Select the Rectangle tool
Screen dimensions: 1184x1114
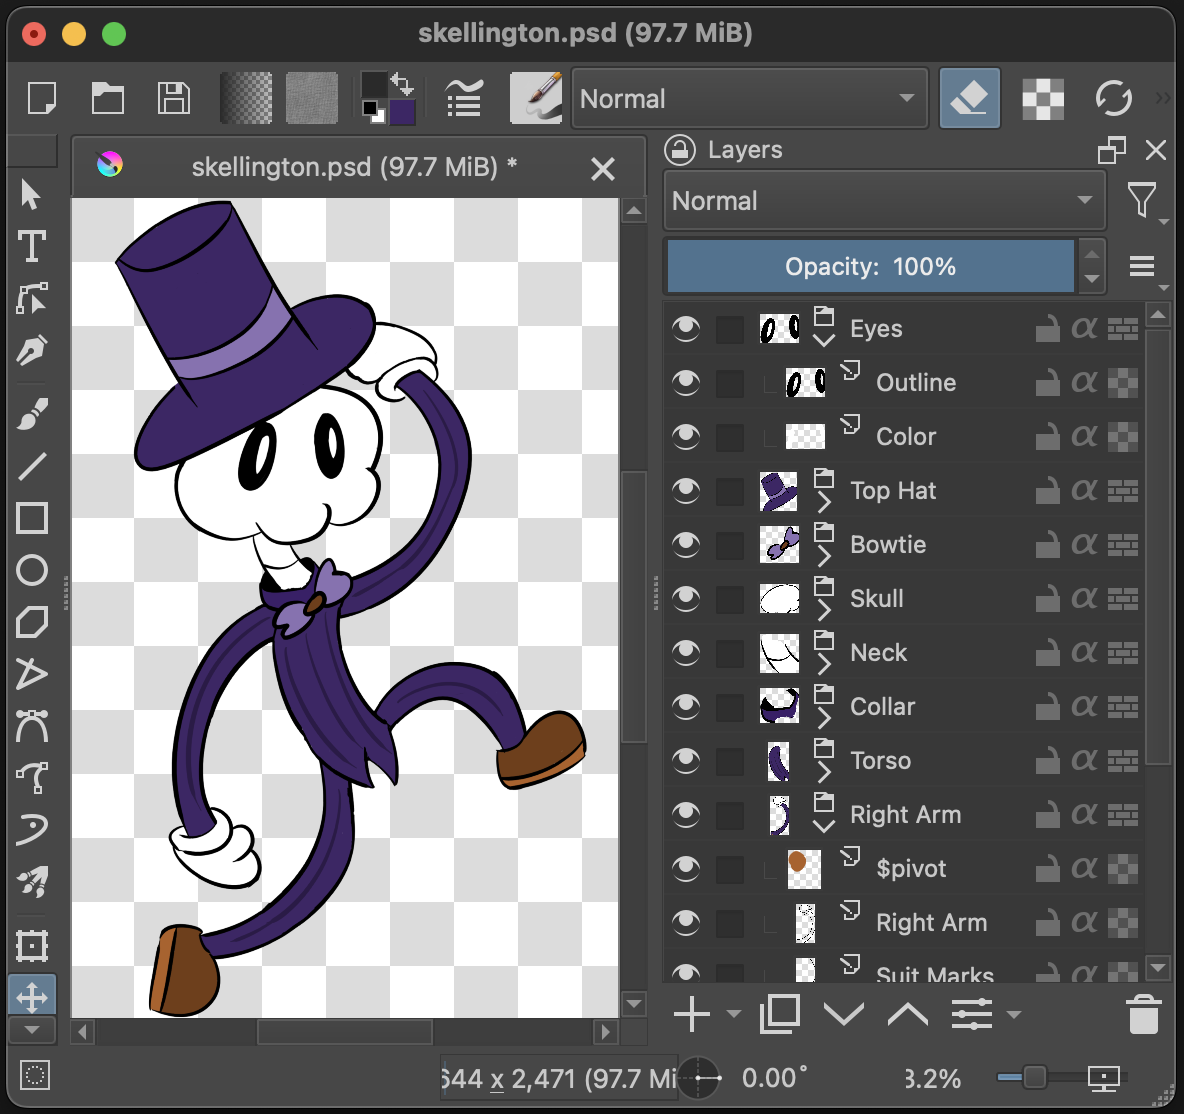coord(33,518)
